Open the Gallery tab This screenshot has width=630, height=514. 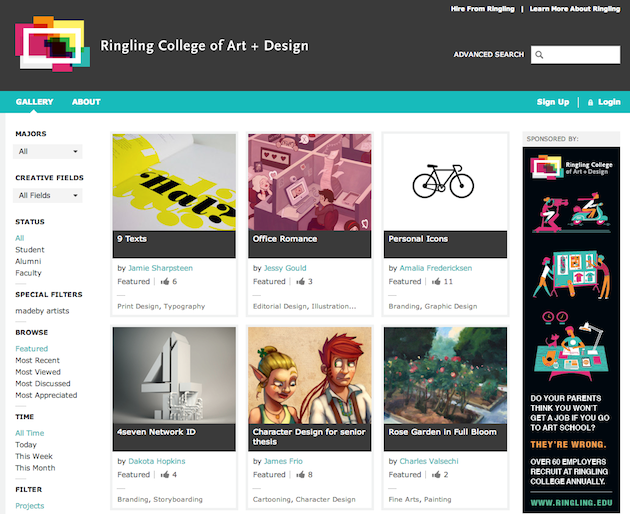[x=35, y=102]
